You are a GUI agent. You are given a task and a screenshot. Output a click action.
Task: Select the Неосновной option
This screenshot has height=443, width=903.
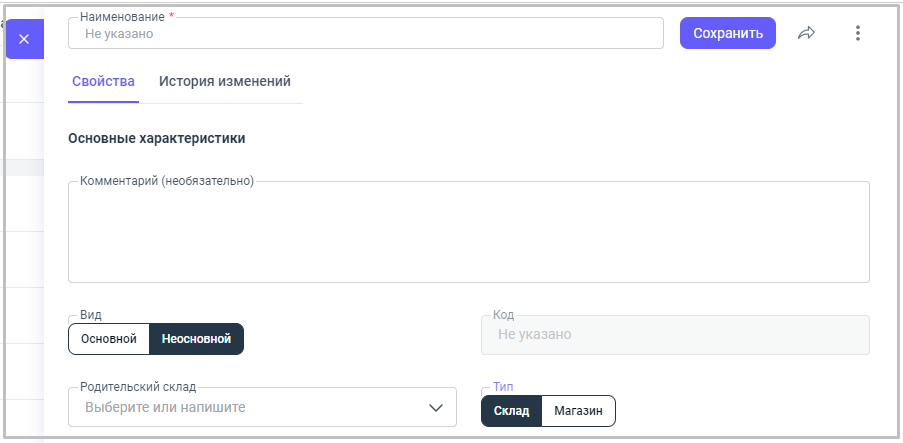[196, 339]
